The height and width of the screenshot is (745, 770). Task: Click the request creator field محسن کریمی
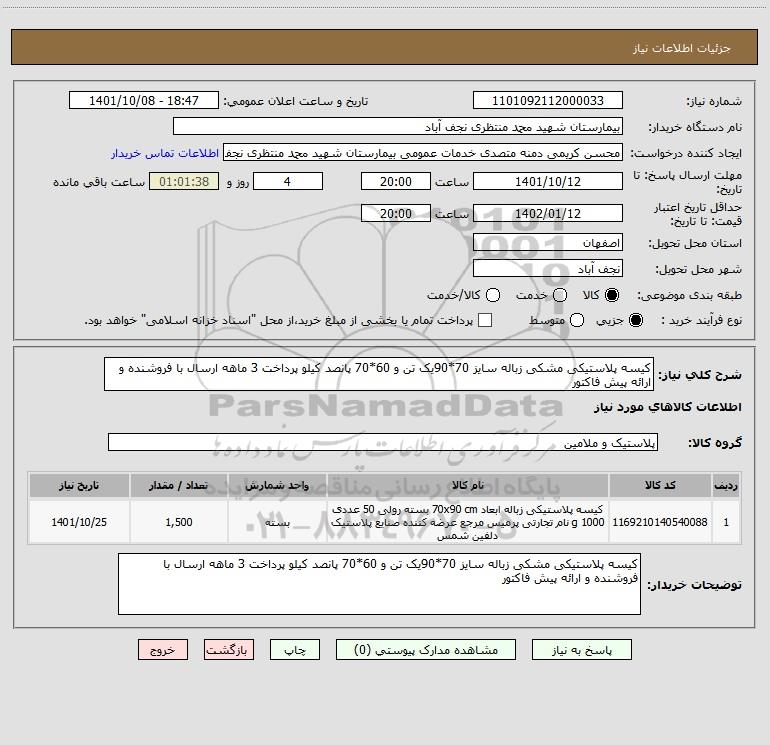click(423, 153)
